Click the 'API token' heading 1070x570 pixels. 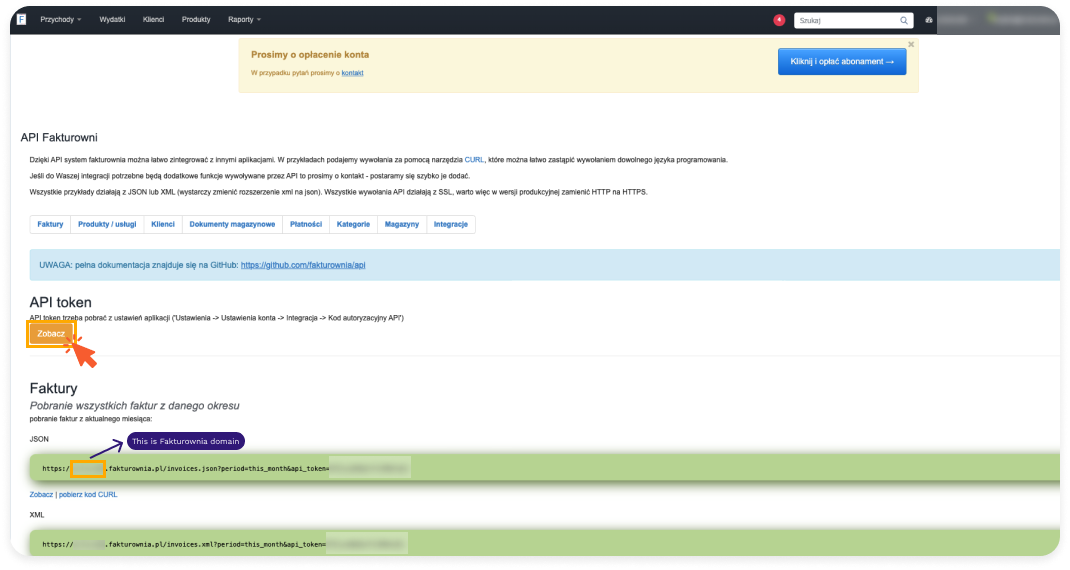60,302
